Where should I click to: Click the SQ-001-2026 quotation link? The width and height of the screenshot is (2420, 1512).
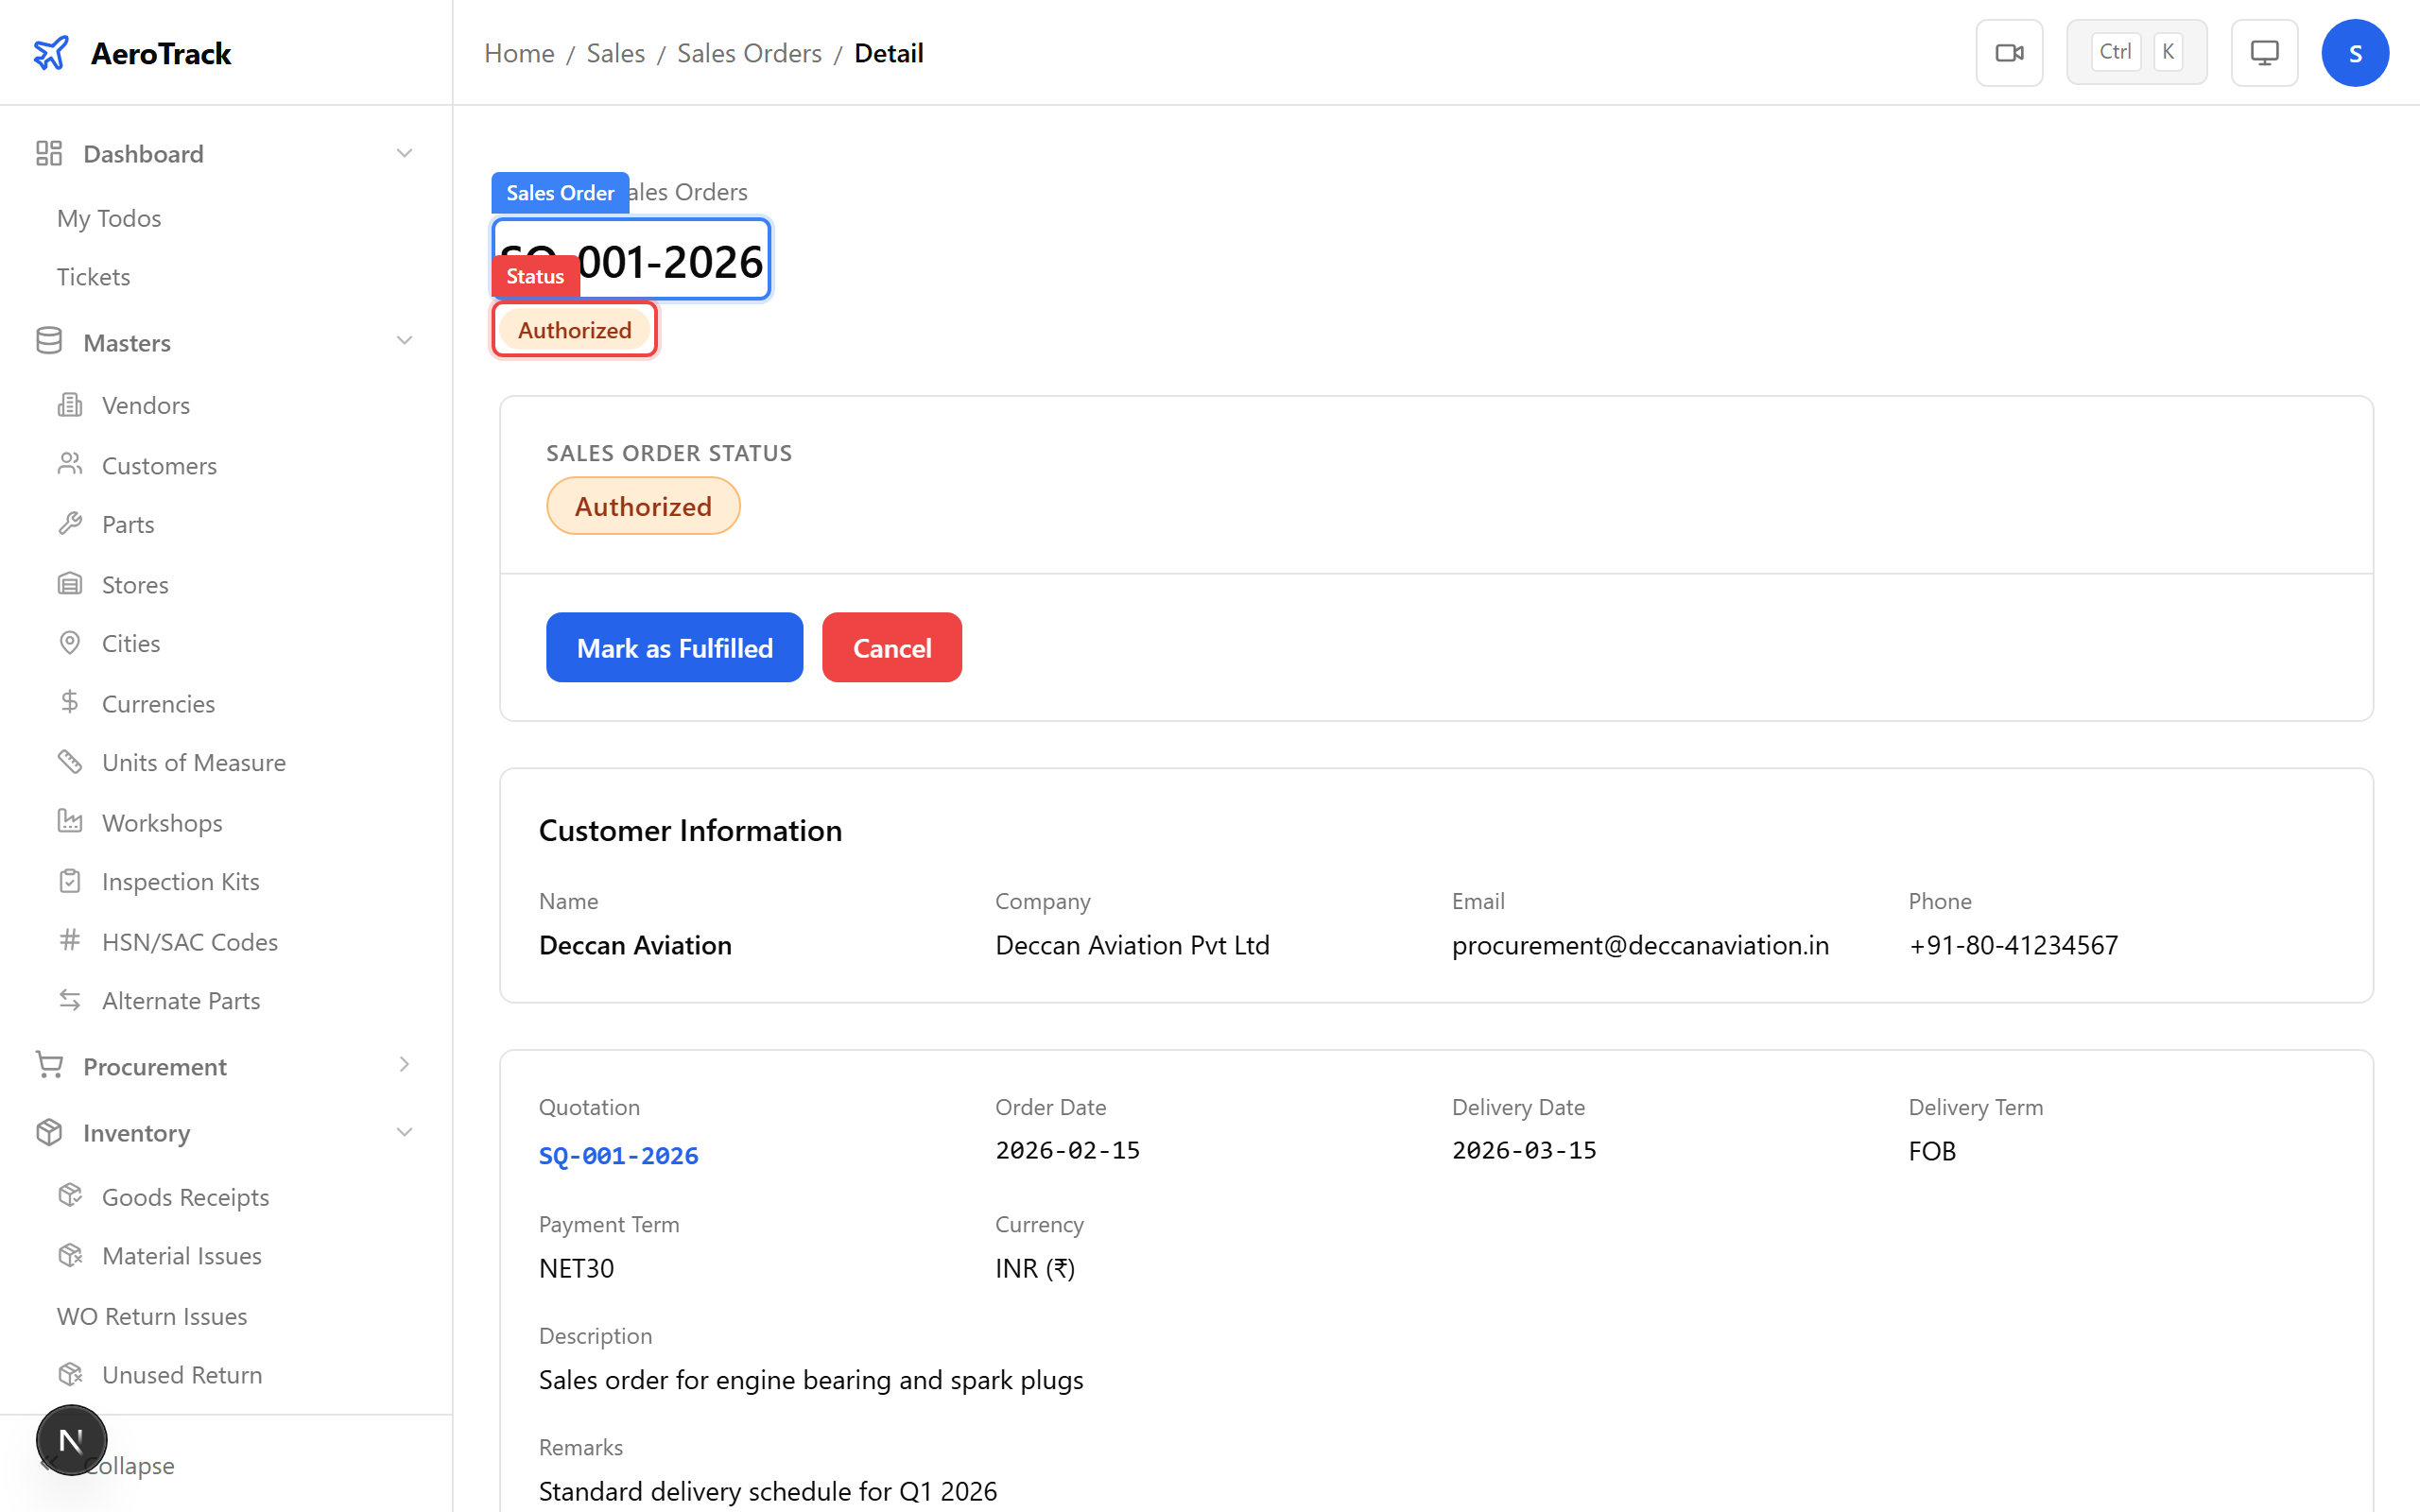tap(618, 1155)
